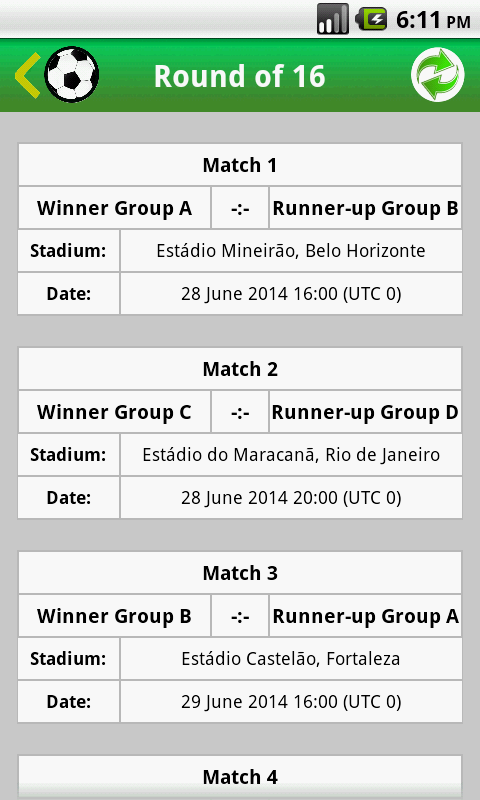The image size is (480, 800).
Task: Tap the battery charging status icon
Action: point(371,19)
